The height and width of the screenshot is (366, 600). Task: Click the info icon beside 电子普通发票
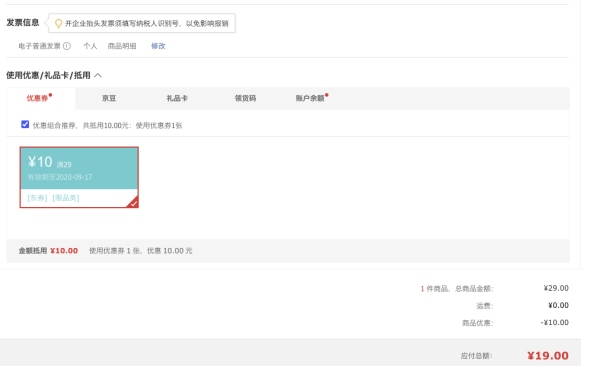point(67,46)
